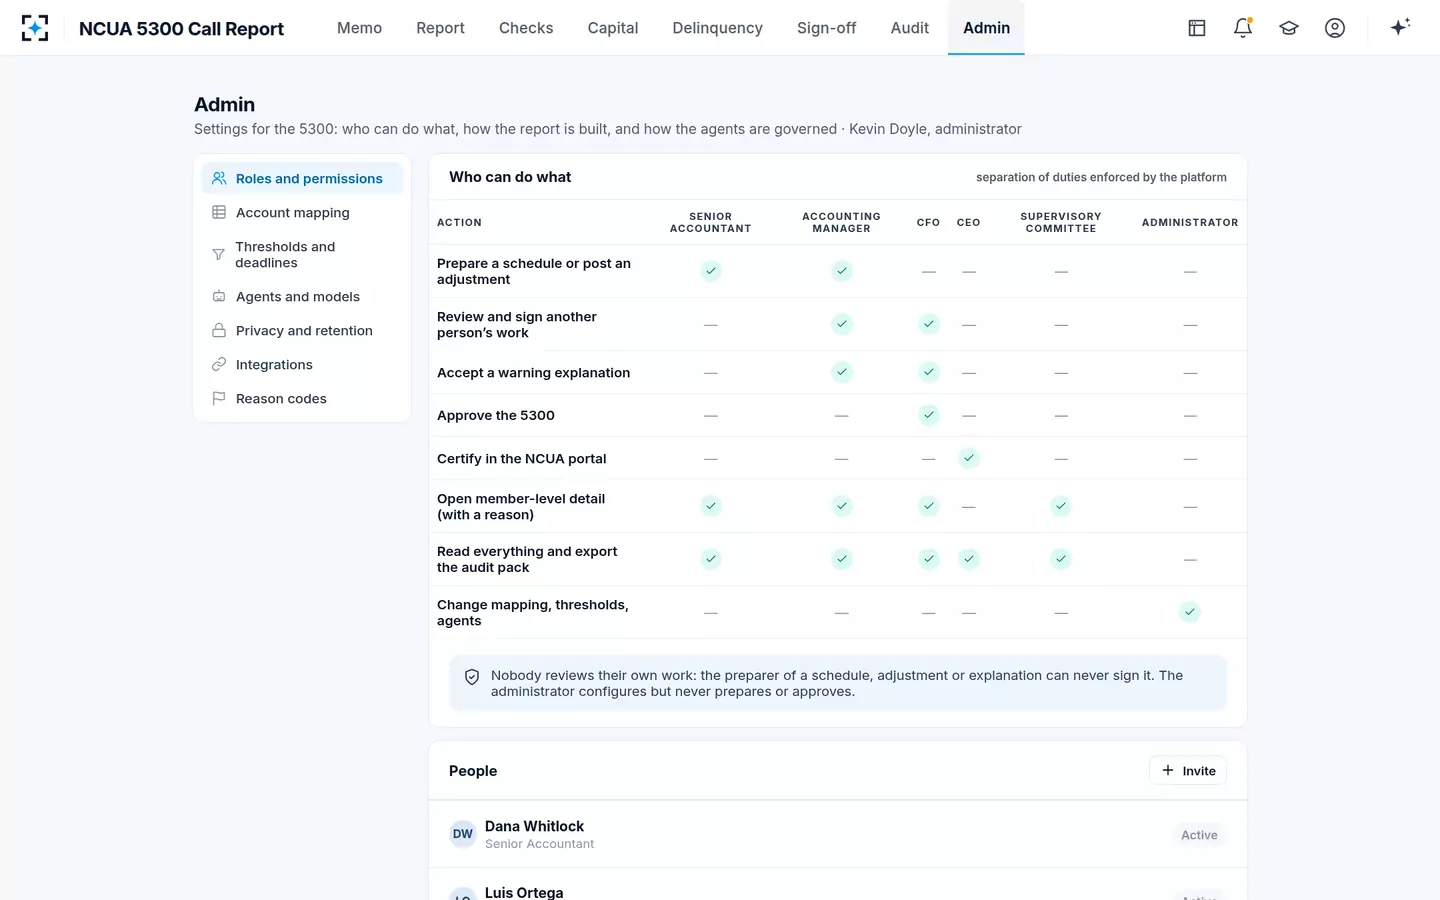Click Dana Whitlock's DW avatar
1440x900 pixels.
pyautogui.click(x=463, y=834)
